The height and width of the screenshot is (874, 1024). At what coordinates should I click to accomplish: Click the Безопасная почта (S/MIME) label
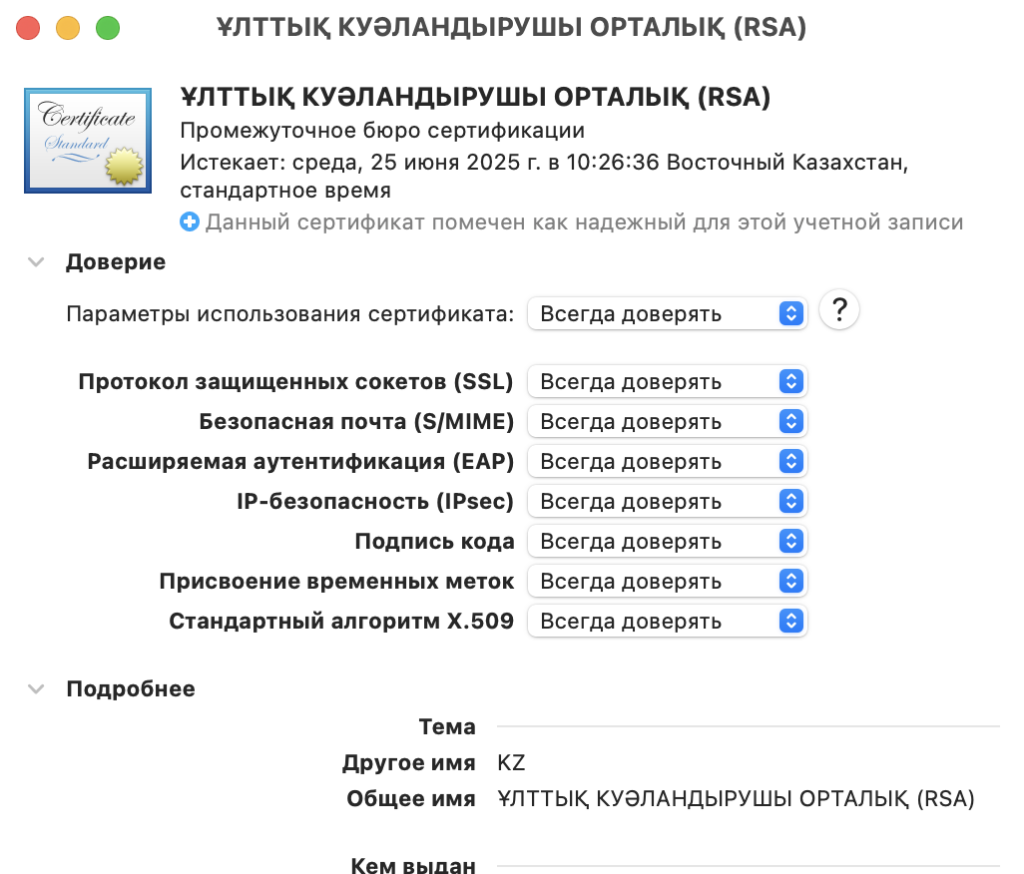click(357, 421)
